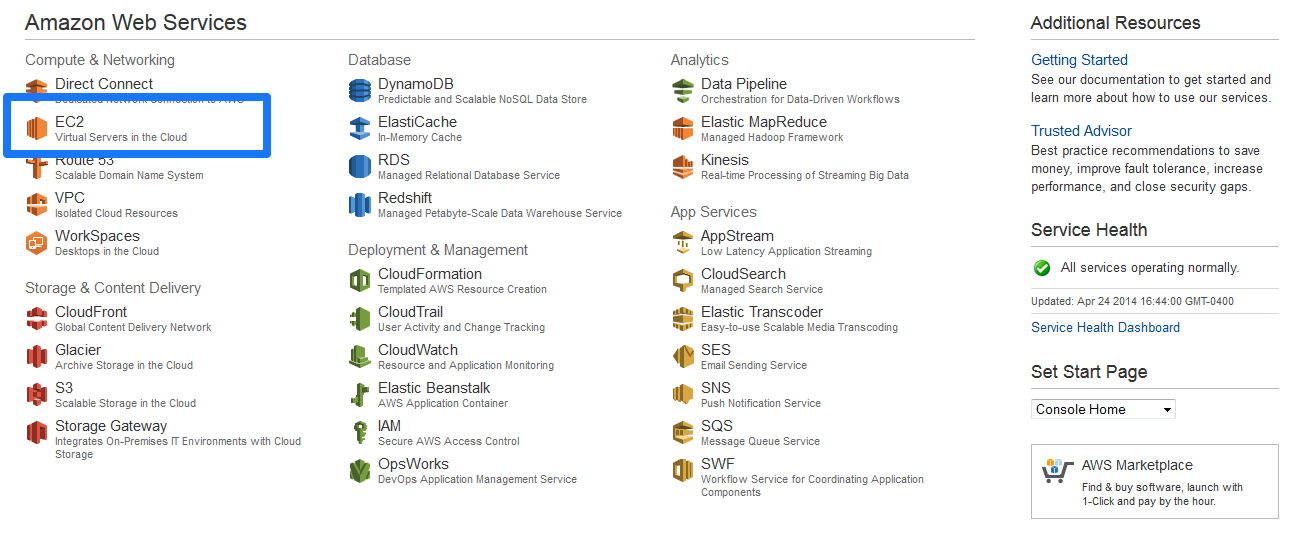Click the VPC service icon
The image size is (1297, 560).
pos(37,205)
